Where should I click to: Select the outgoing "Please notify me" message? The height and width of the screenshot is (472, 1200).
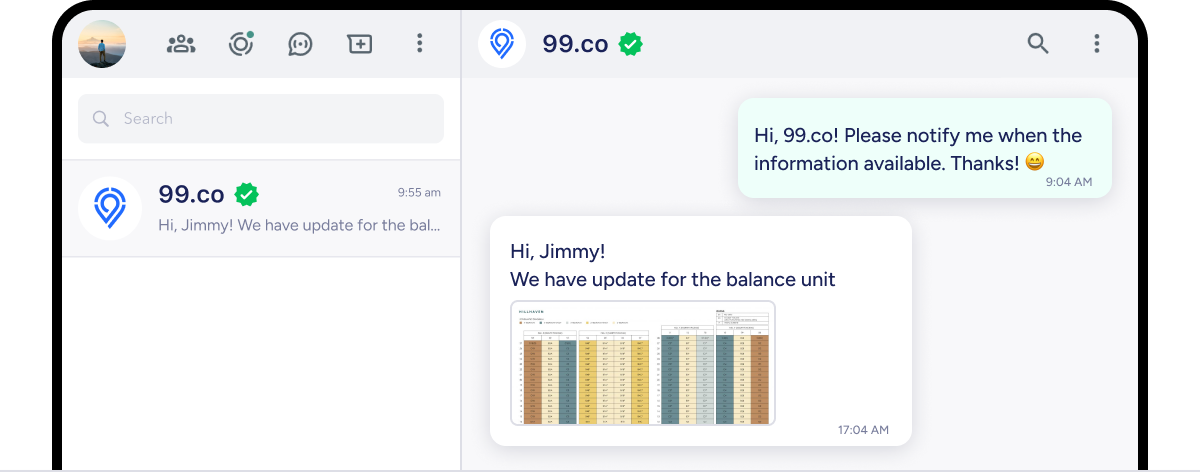(917, 148)
